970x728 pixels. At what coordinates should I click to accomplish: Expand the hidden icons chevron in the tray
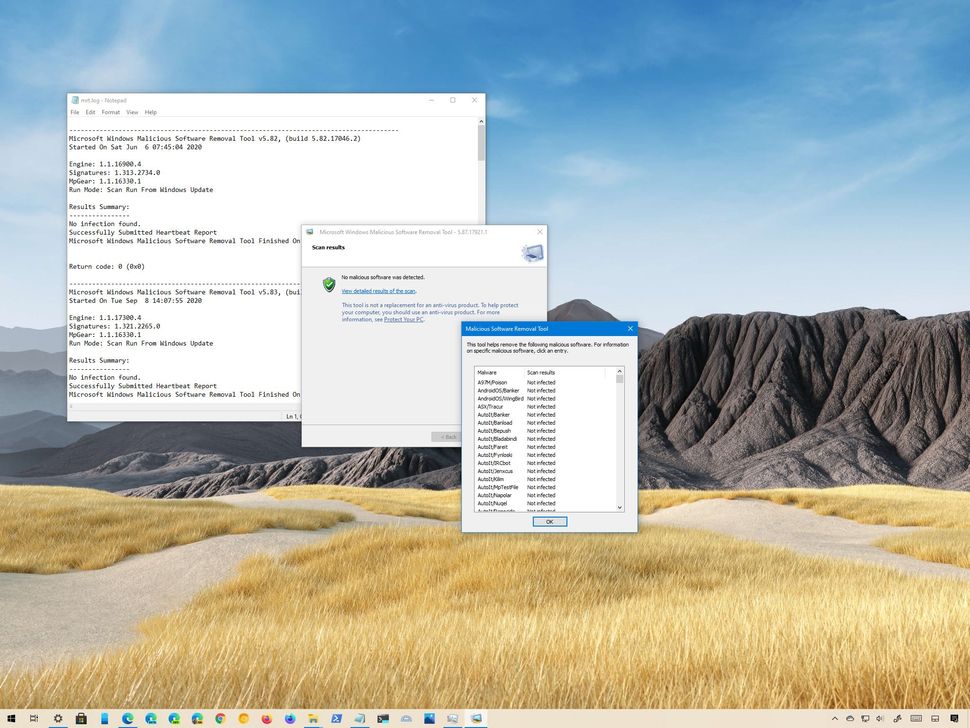click(x=835, y=719)
